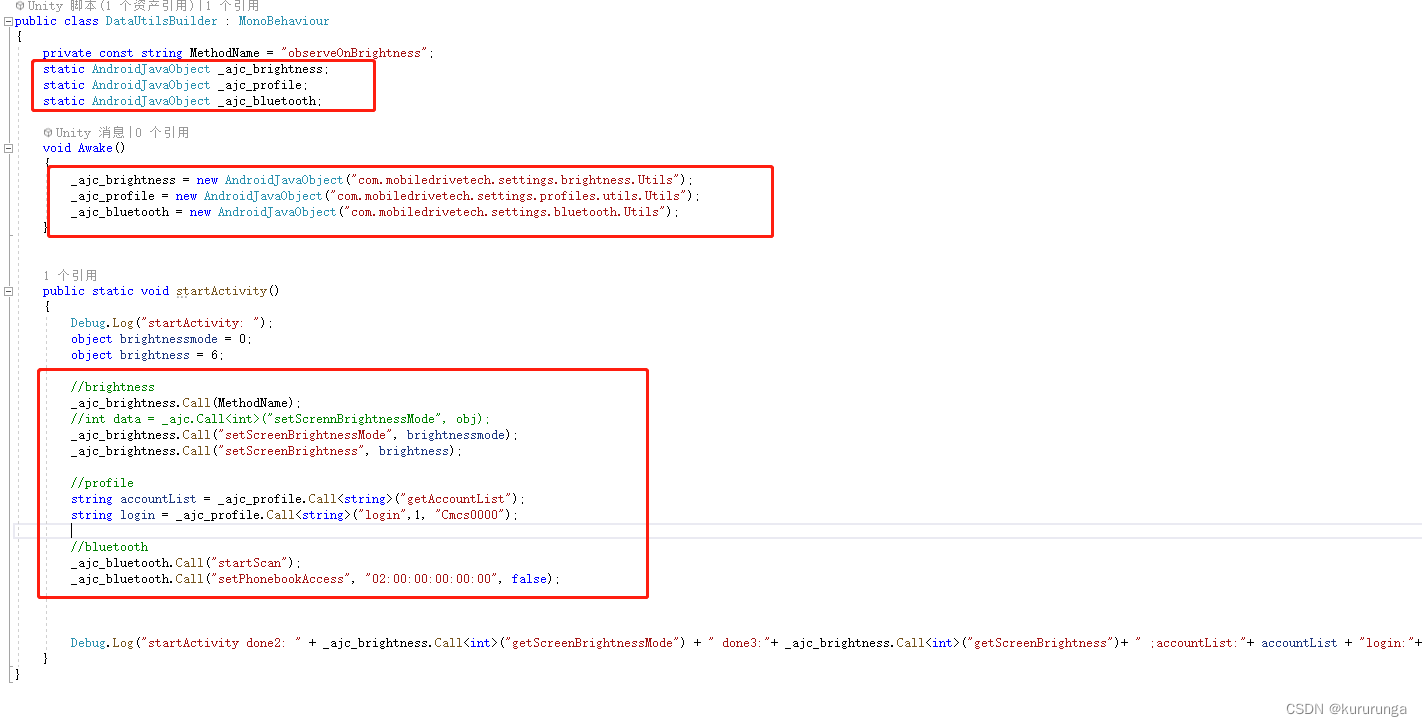Click "com.mobiledrivetech.settings.bluetooth.Utils" string

click(503, 212)
